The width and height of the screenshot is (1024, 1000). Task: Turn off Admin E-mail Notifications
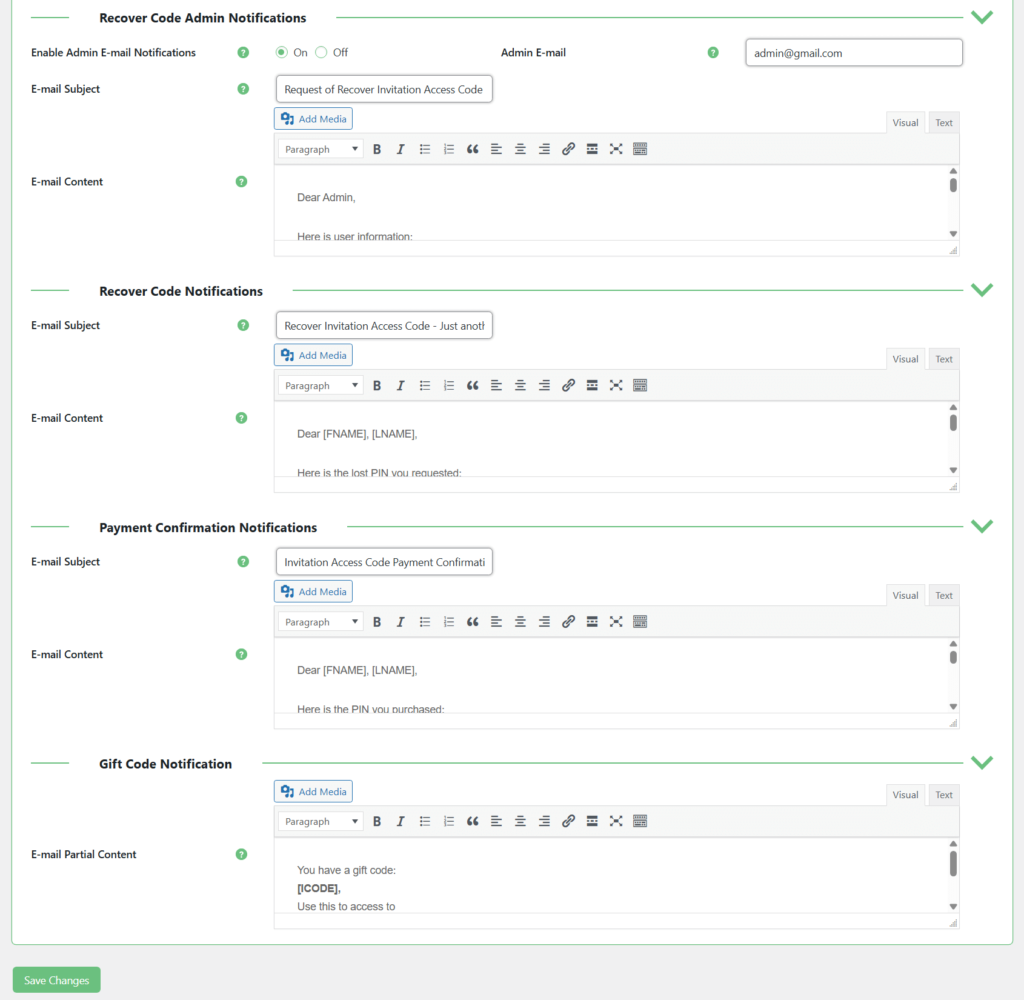point(322,52)
